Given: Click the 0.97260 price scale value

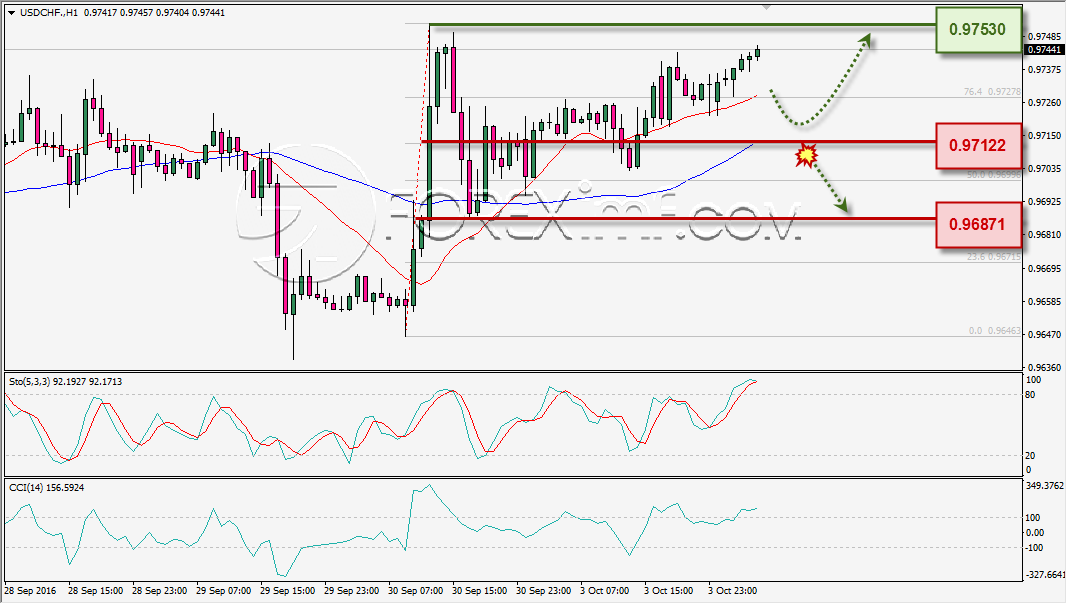Looking at the screenshot, I should coord(1044,103).
